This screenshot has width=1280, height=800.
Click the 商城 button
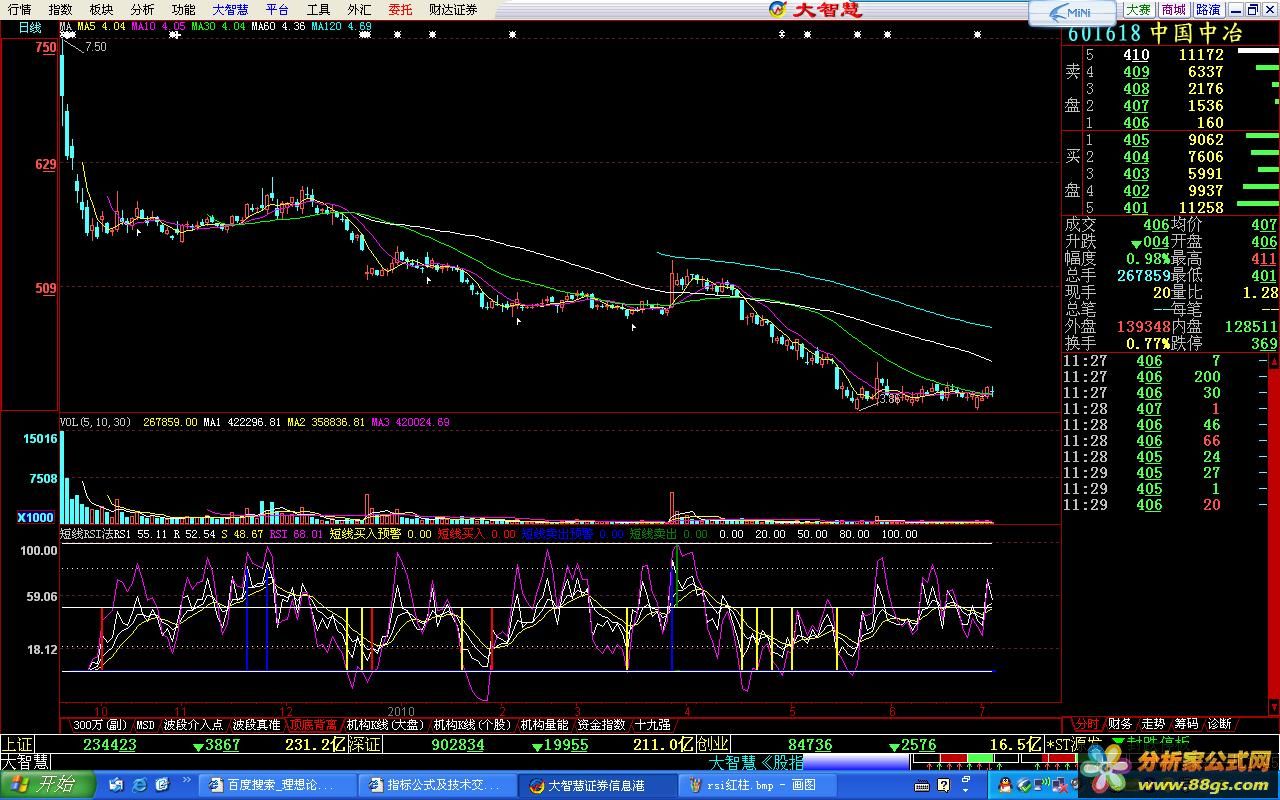(1172, 9)
